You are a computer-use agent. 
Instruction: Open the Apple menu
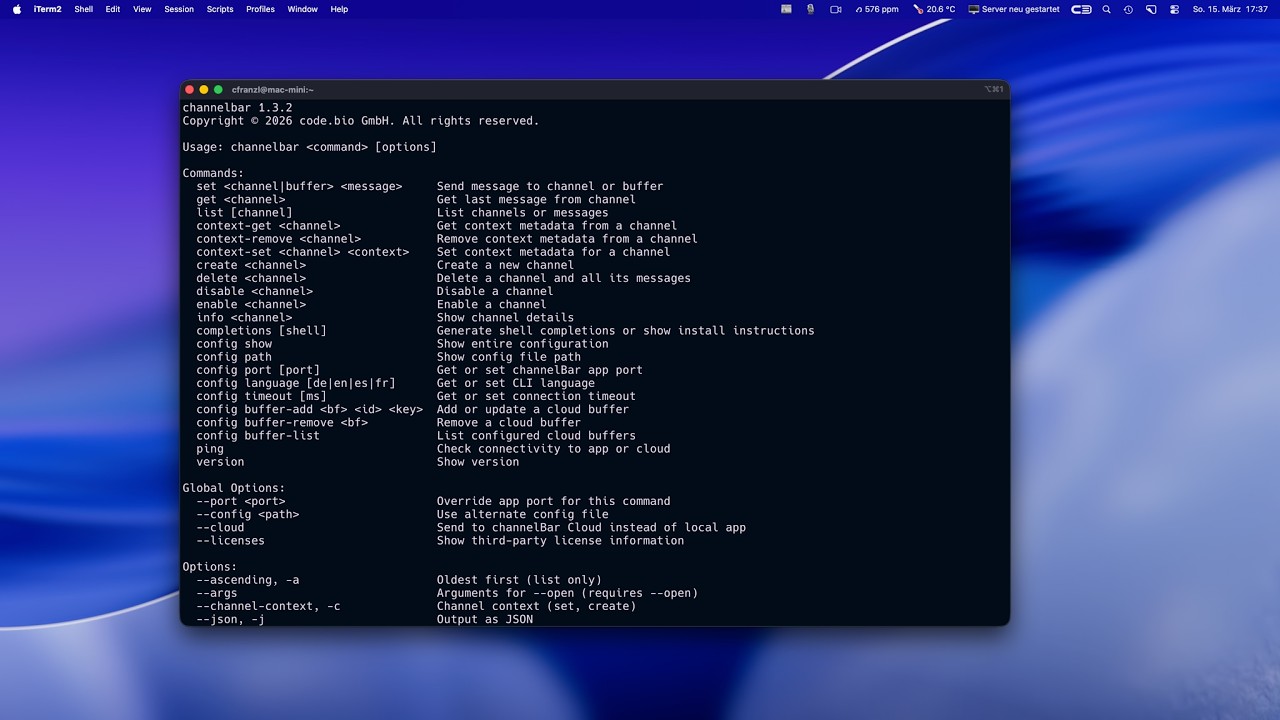click(16, 9)
